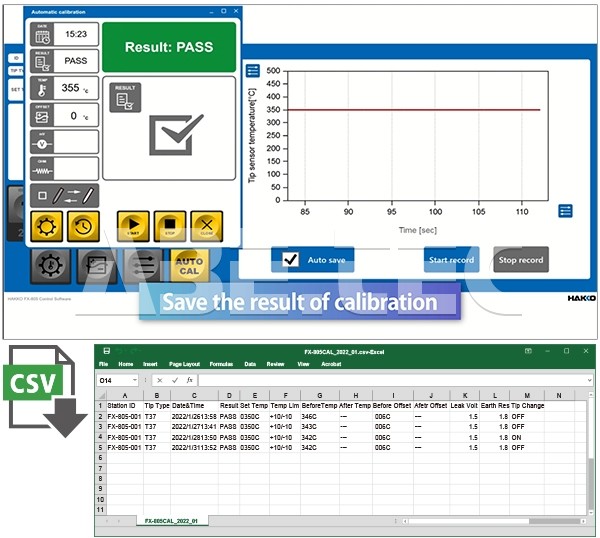Open the Data tab in Excel
This screenshot has width=600, height=538.
250,364
